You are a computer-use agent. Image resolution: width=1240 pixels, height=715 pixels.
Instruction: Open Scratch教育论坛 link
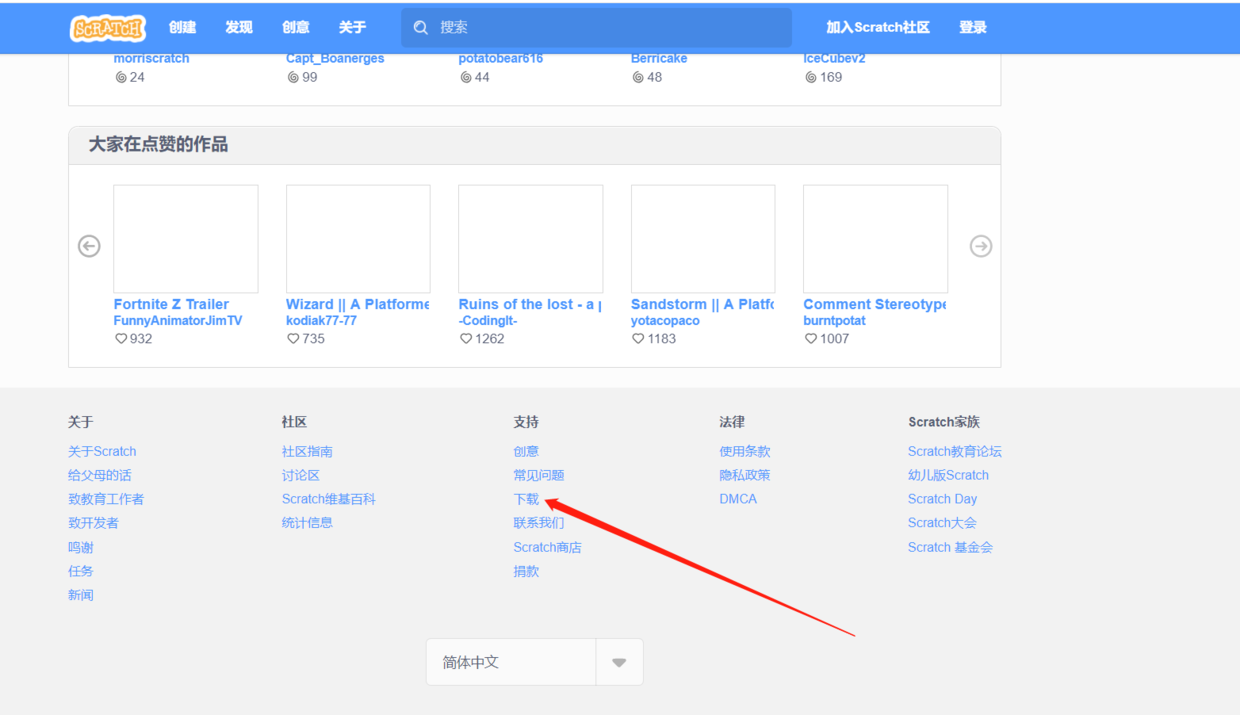click(955, 451)
